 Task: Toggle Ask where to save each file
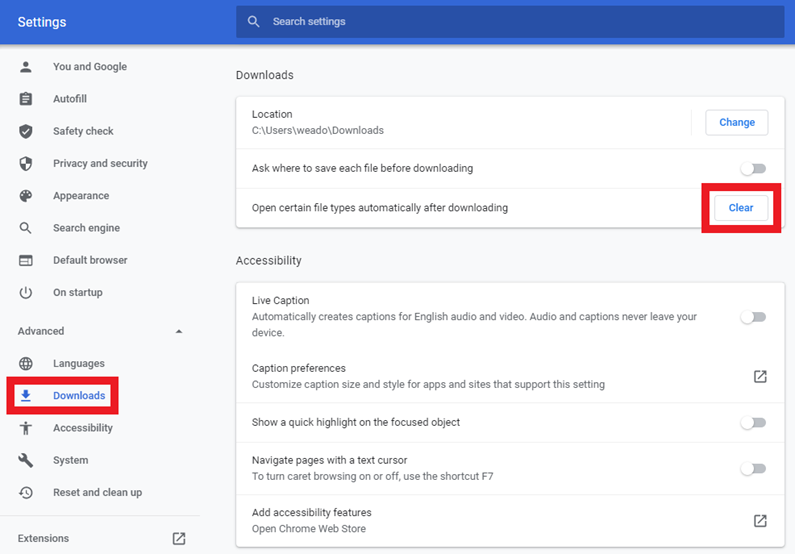753,168
